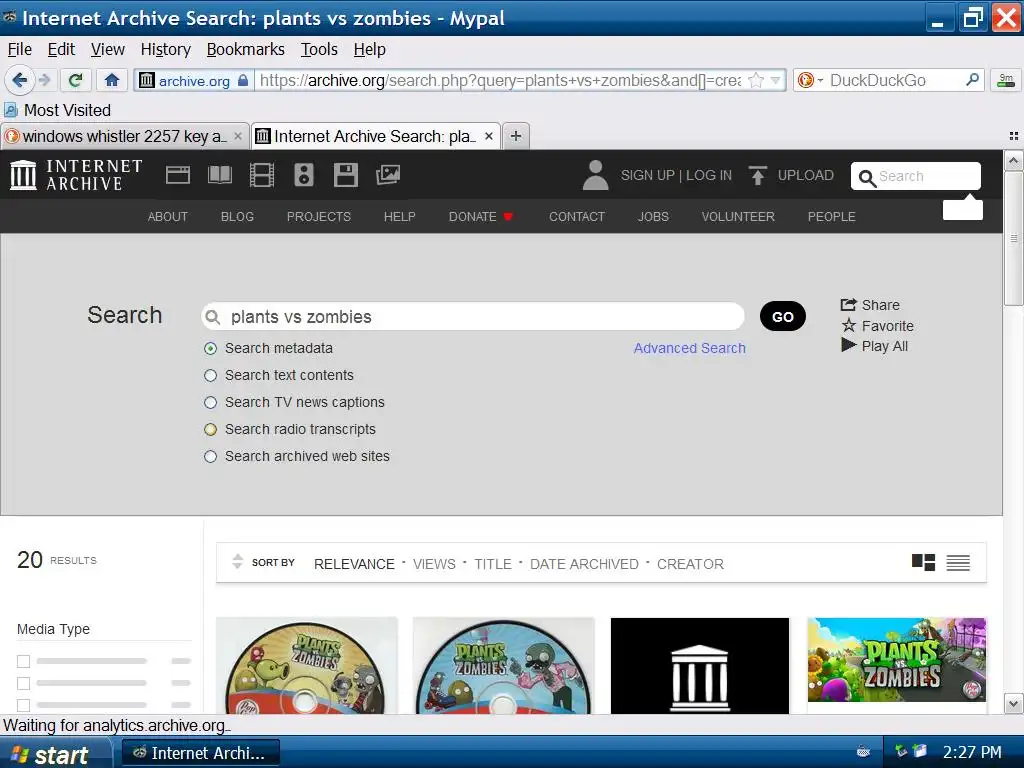Tick the second Media Type checkbox
Screen dimensions: 1024x768
click(24, 684)
